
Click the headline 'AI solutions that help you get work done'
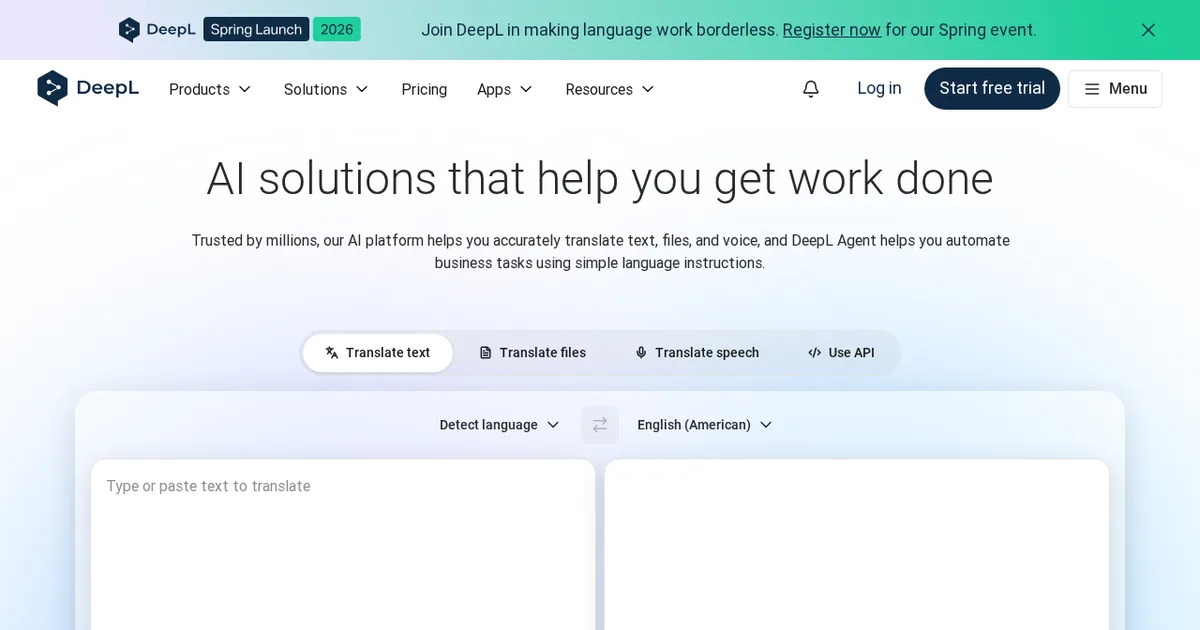pyautogui.click(x=600, y=179)
